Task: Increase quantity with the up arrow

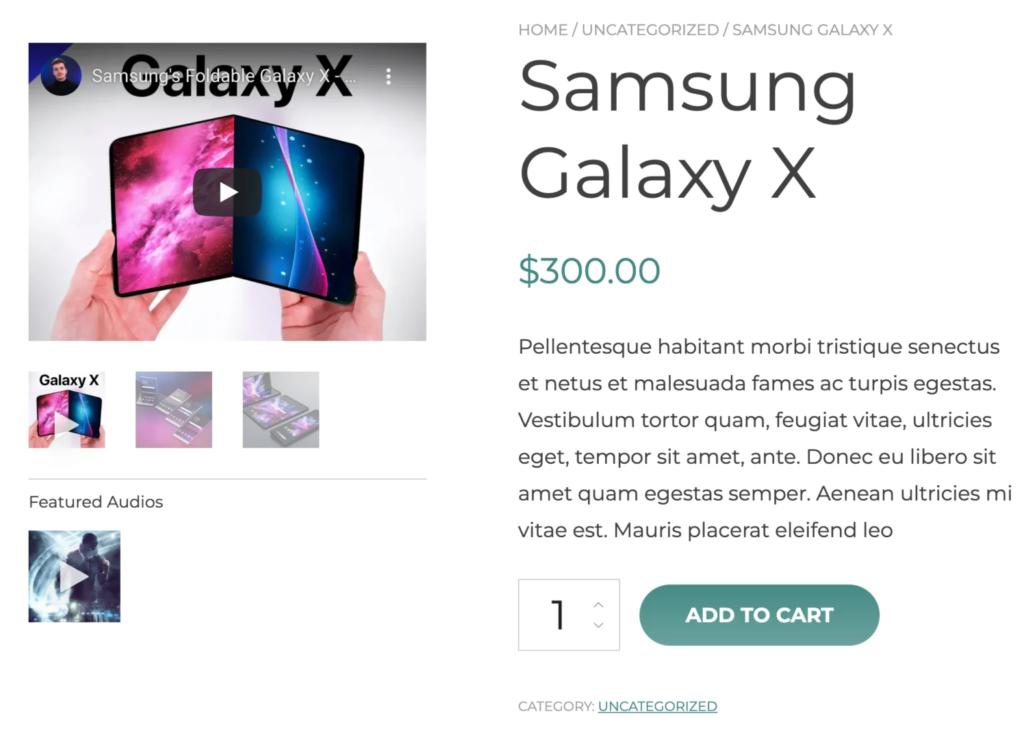Action: coord(598,604)
